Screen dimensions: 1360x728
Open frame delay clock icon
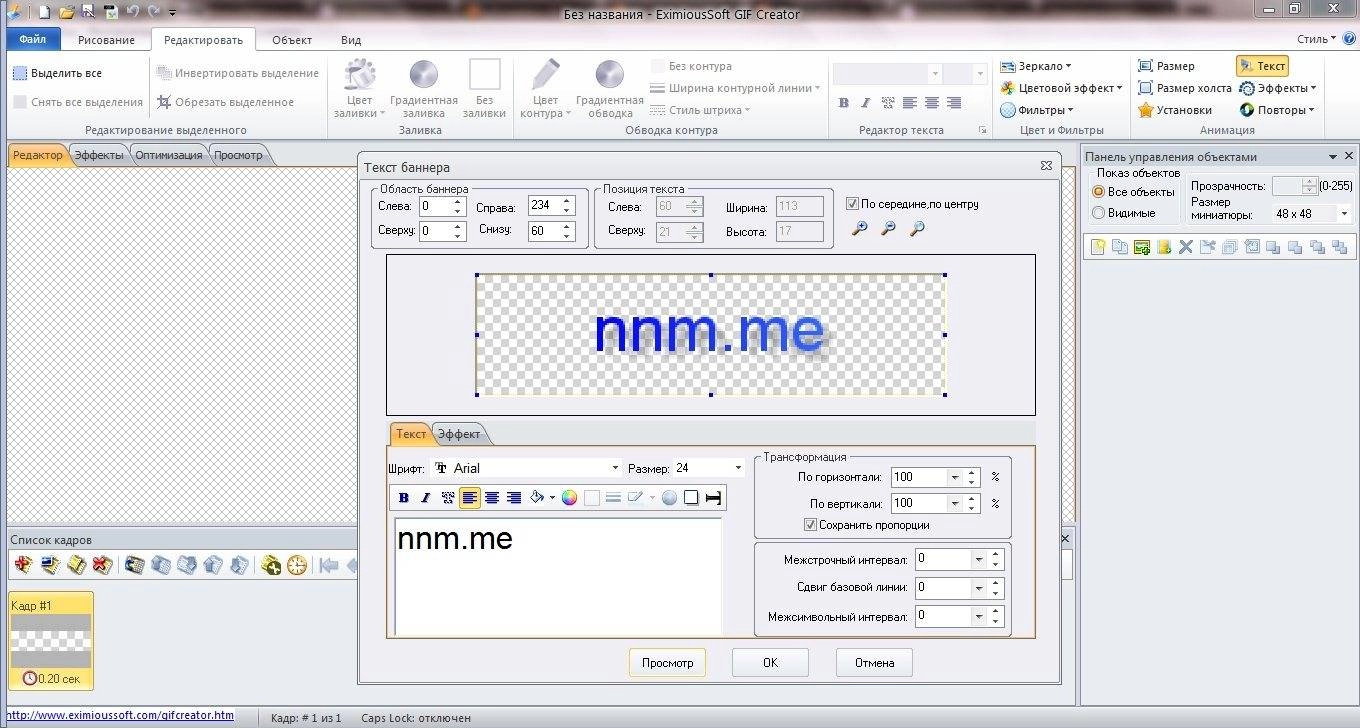point(296,566)
